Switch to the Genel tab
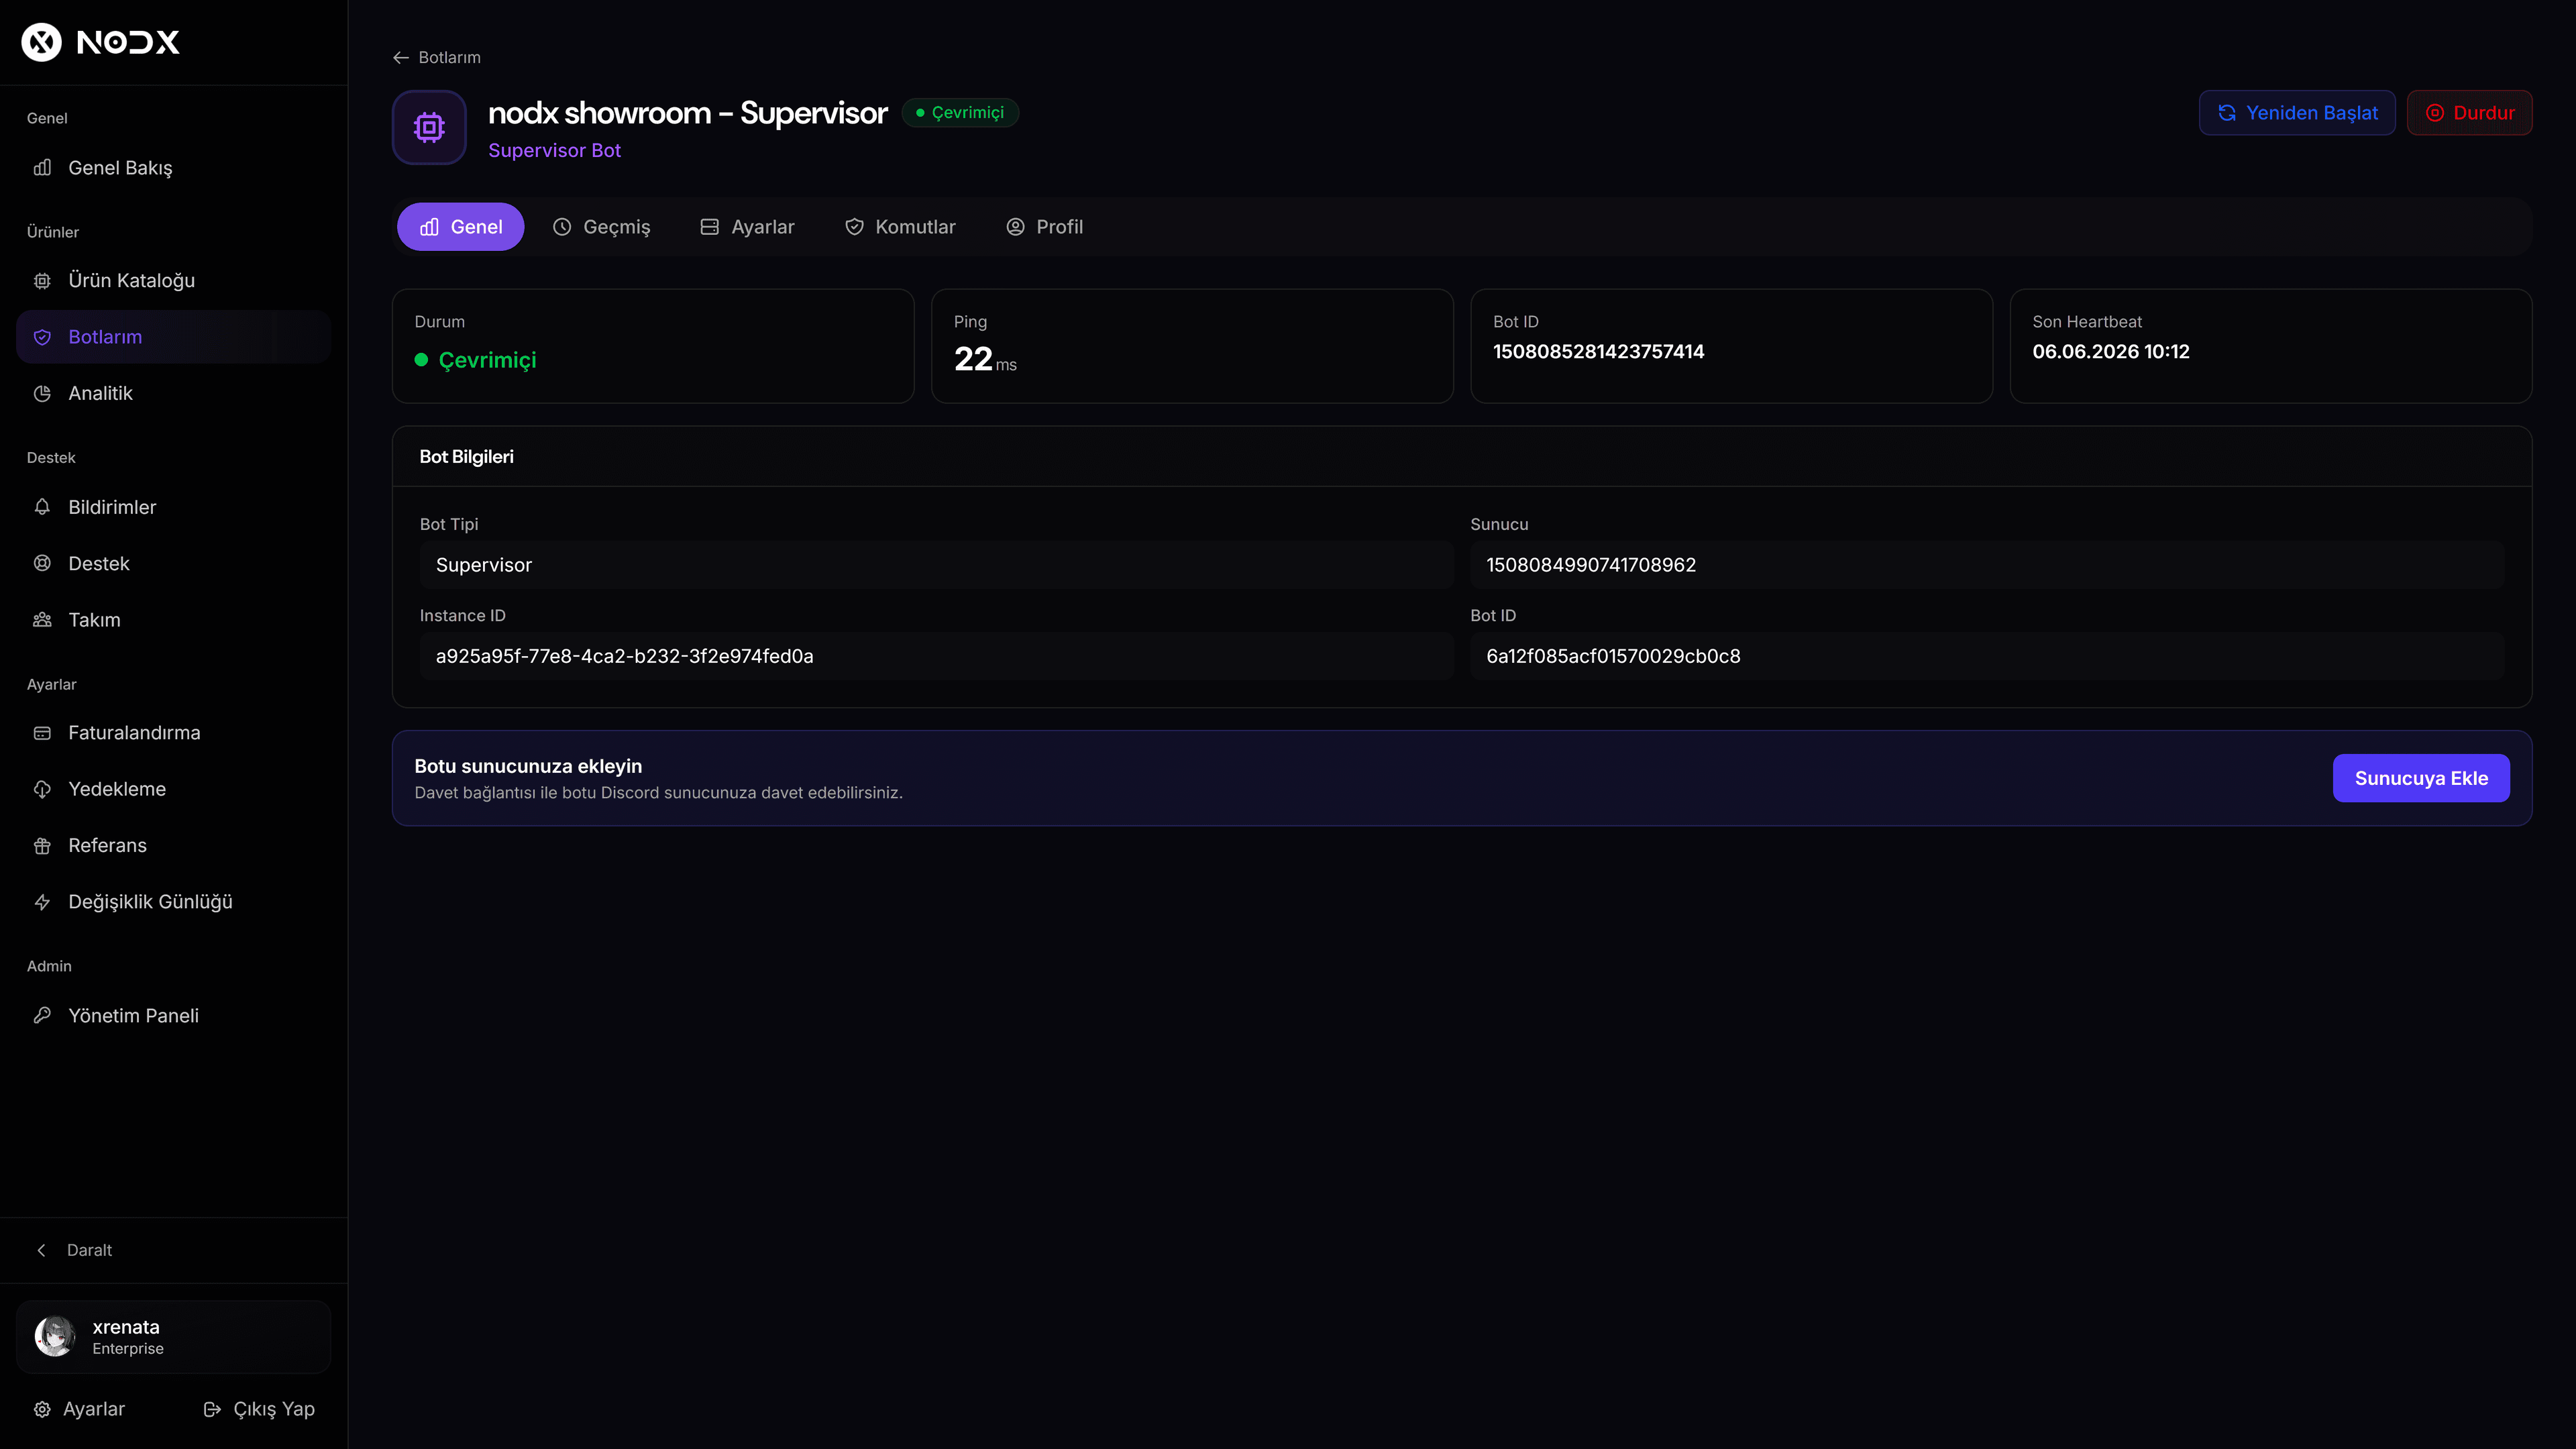The width and height of the screenshot is (2576, 1449). click(x=460, y=227)
